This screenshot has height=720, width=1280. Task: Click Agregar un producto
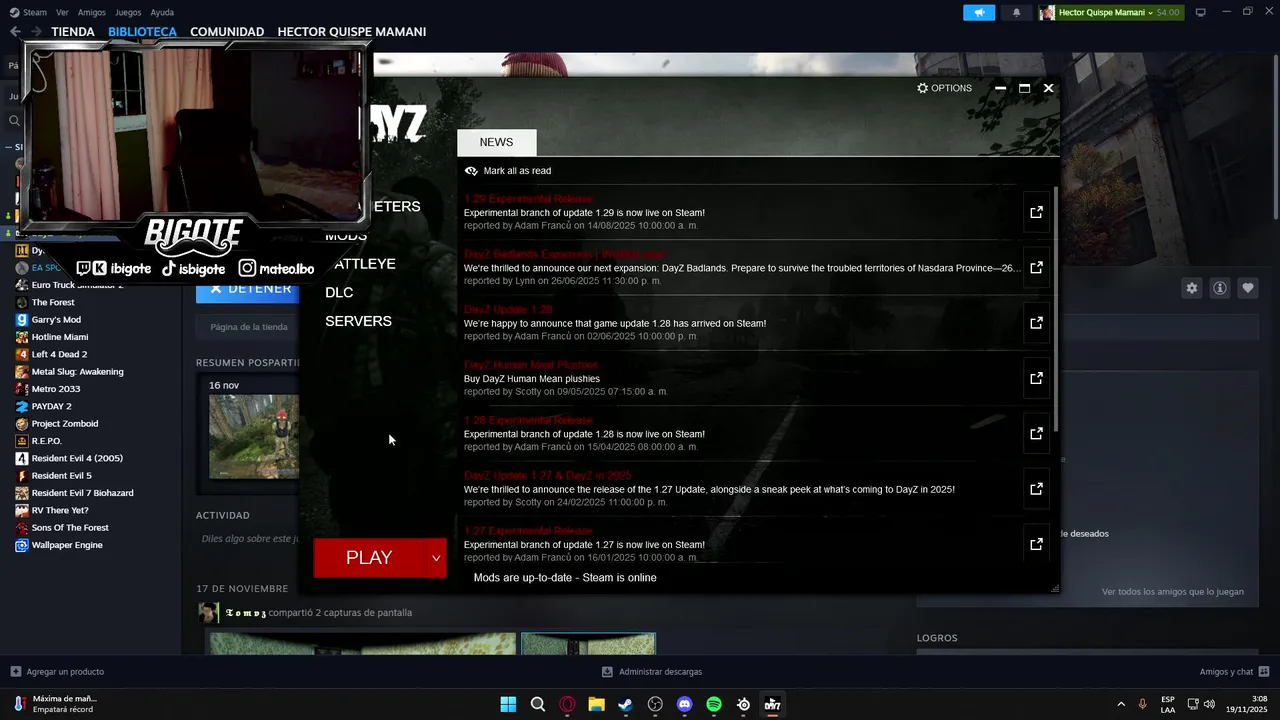(57, 672)
